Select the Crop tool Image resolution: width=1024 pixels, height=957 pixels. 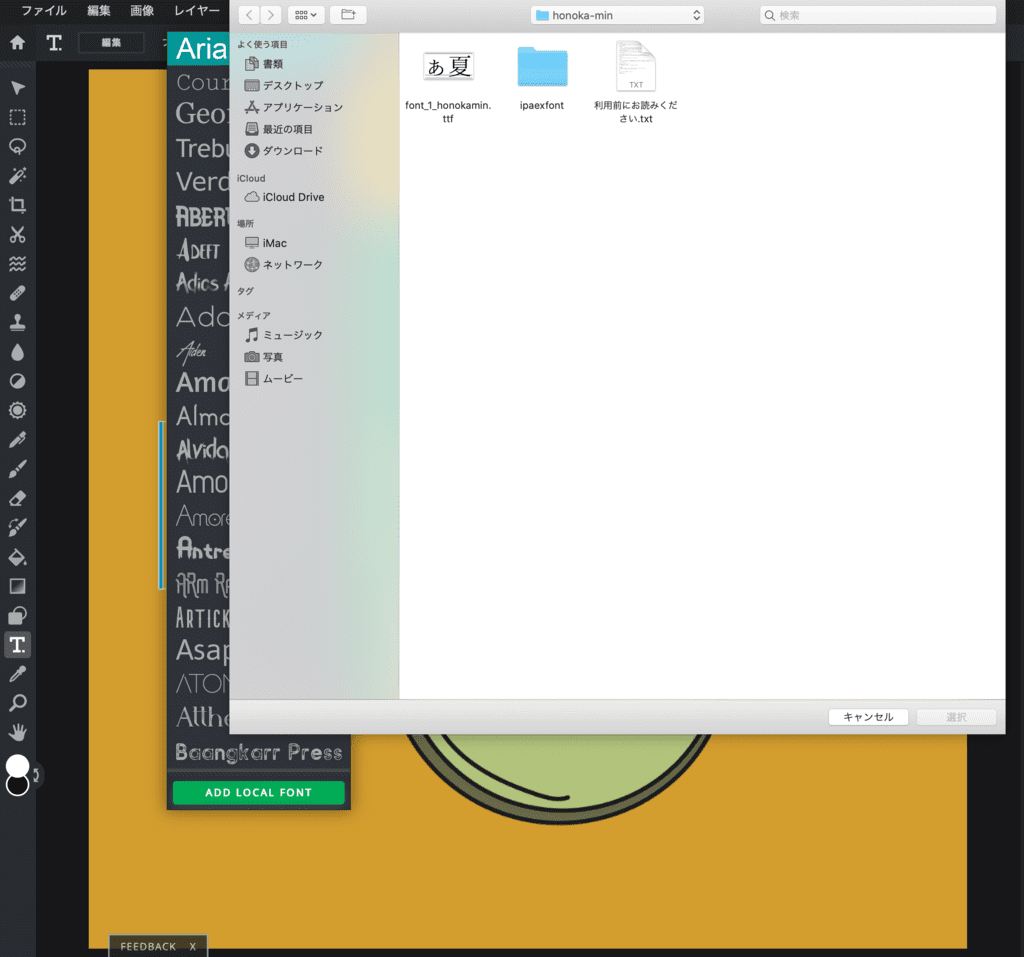pos(16,206)
